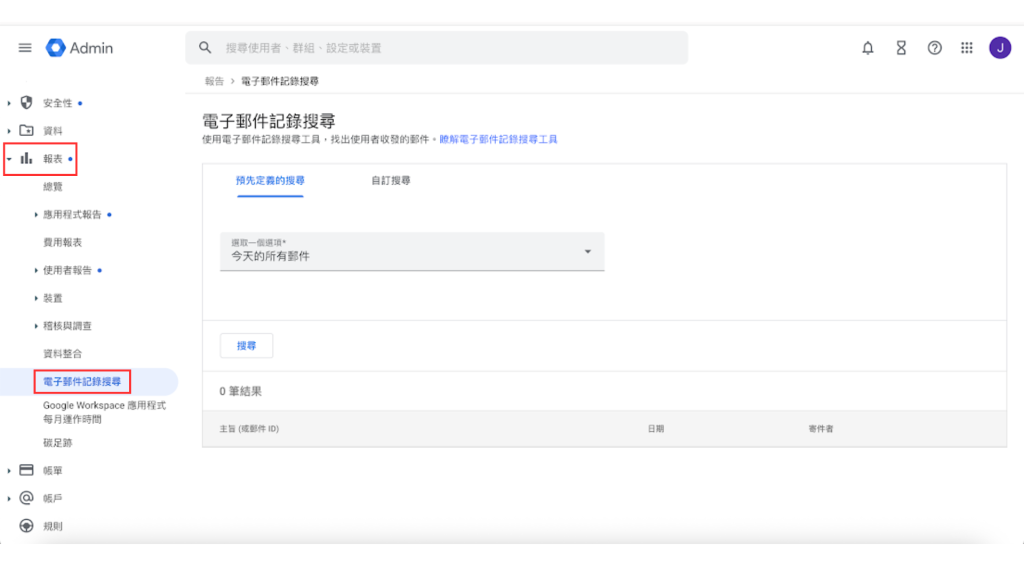Open 資料整合 in the sidebar
This screenshot has width=1024, height=576.
[x=63, y=354]
